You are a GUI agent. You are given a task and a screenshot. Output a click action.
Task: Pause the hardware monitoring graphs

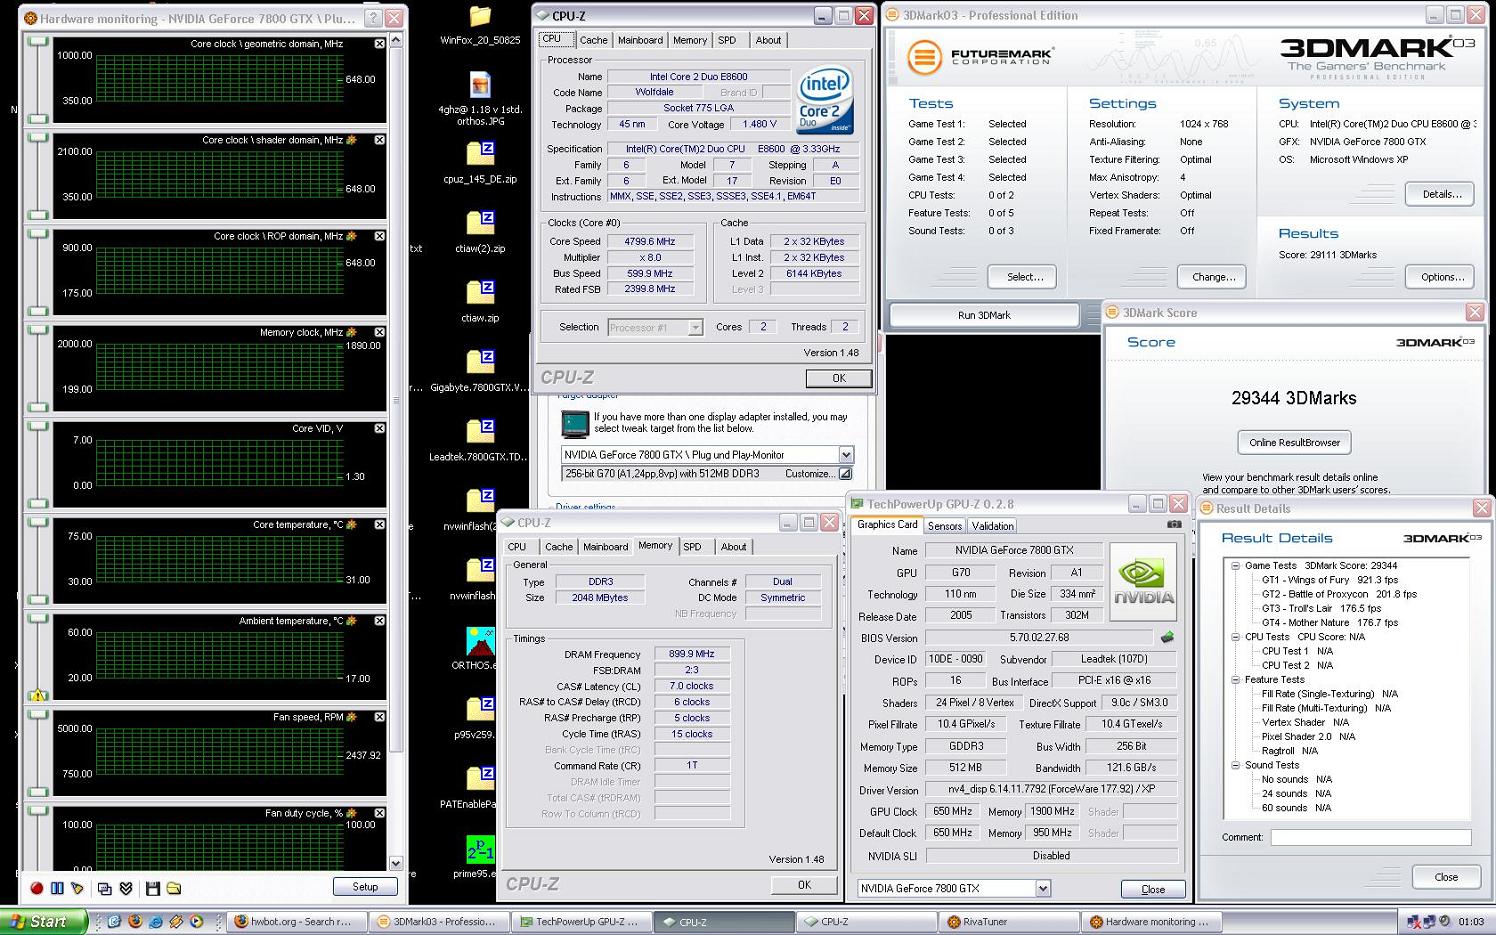57,888
